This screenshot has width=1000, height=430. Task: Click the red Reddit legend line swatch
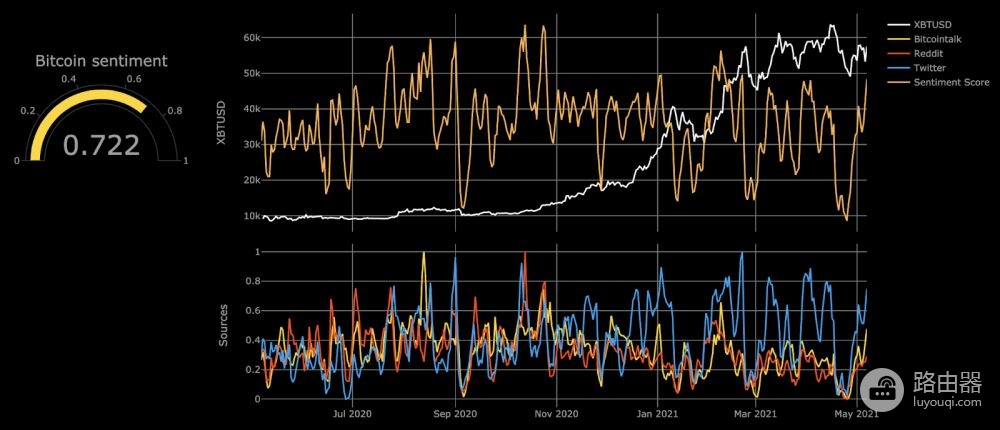point(898,54)
